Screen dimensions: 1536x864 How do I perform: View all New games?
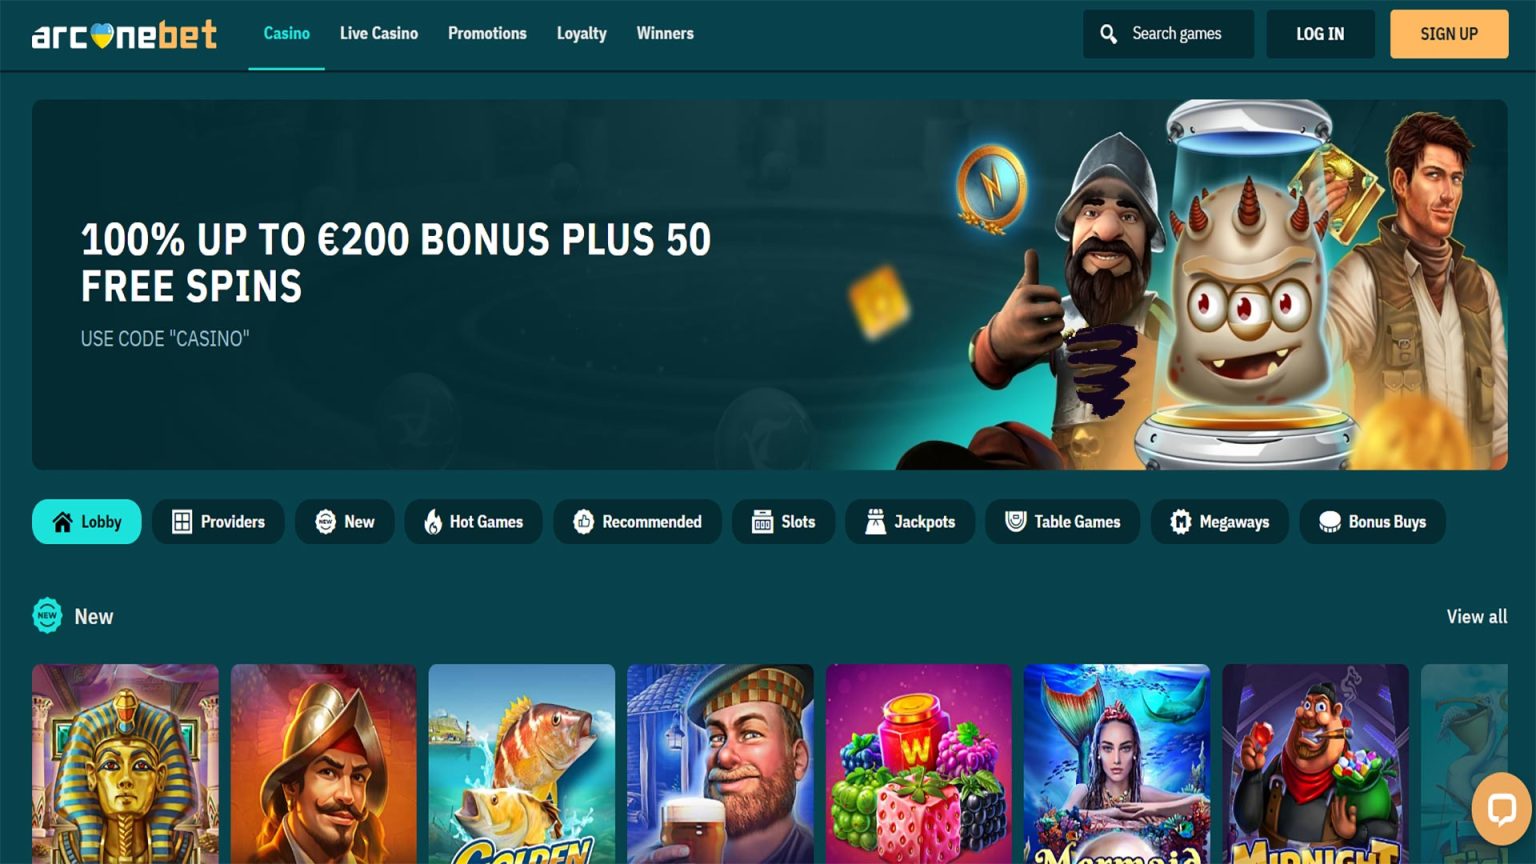click(x=1477, y=617)
